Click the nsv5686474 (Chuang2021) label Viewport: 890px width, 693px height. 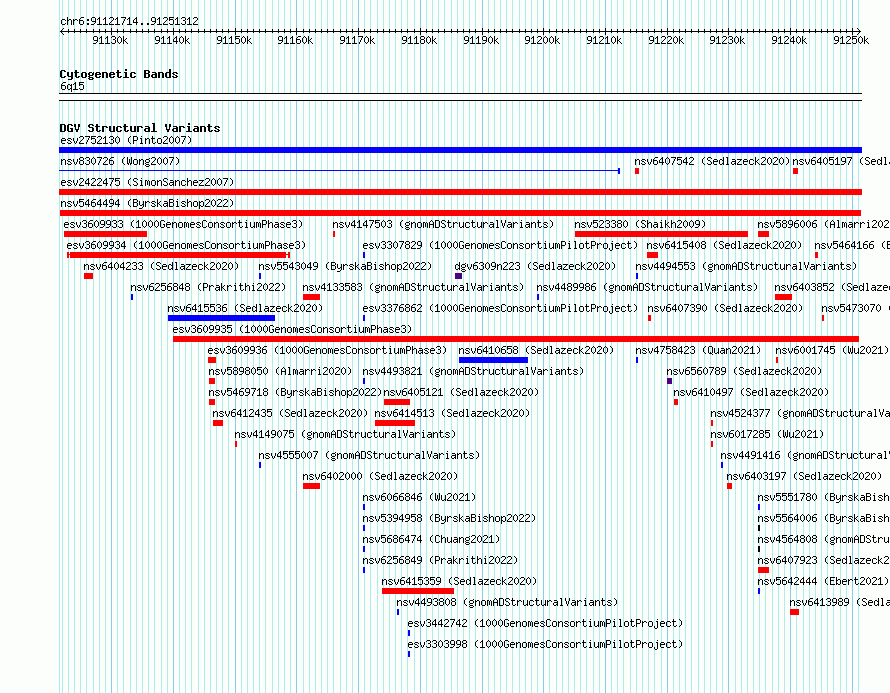431,539
